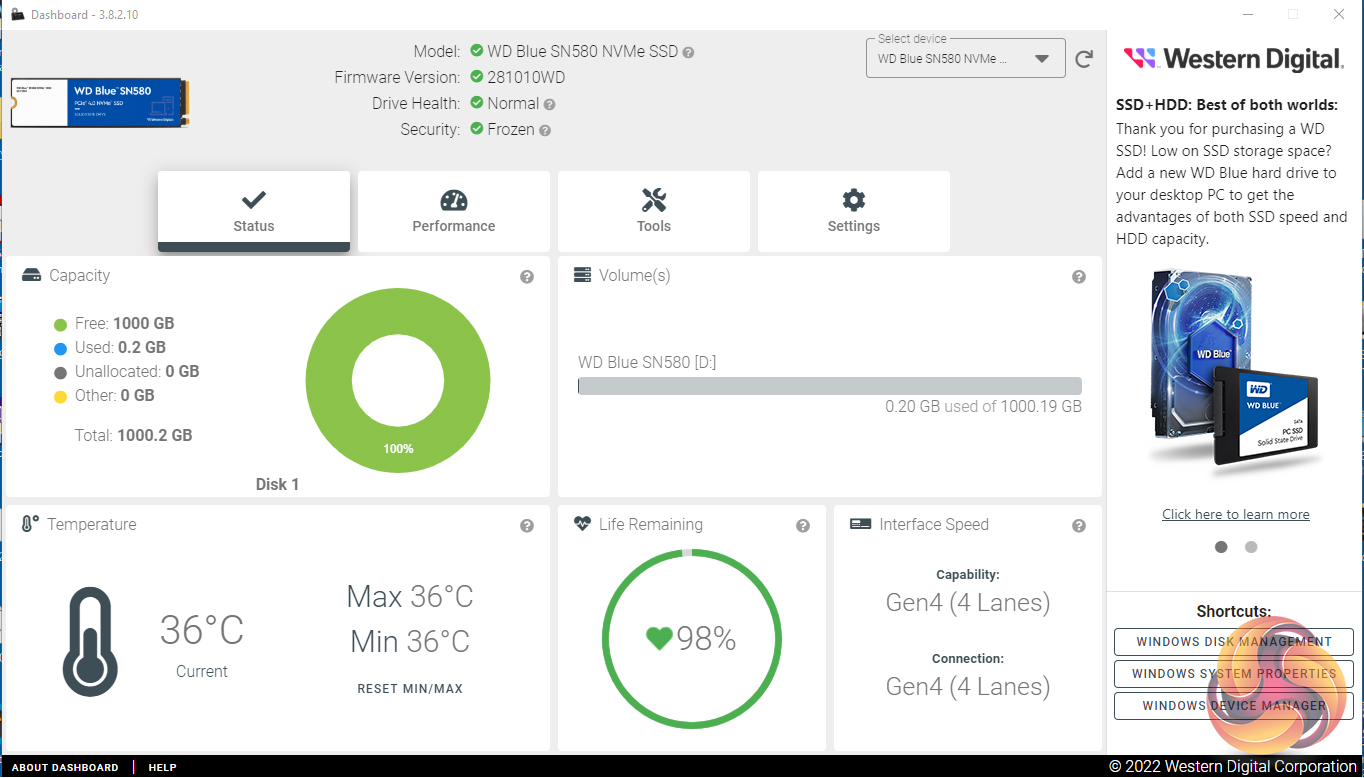Click help icon beside Drive Health
Screen dimensions: 1364x778
pos(549,104)
